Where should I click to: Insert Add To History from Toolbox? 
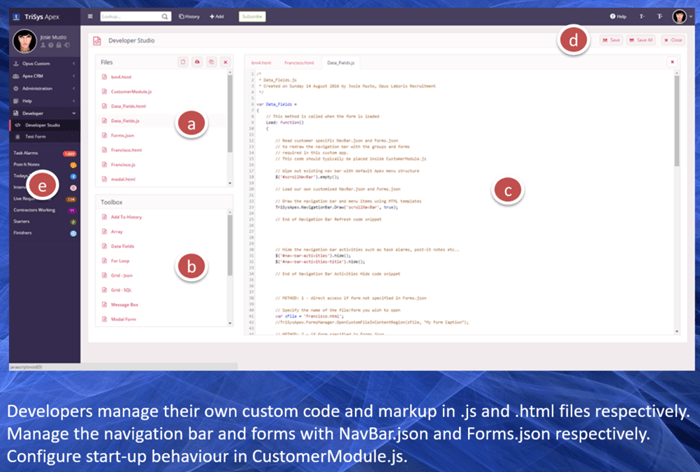pos(126,217)
